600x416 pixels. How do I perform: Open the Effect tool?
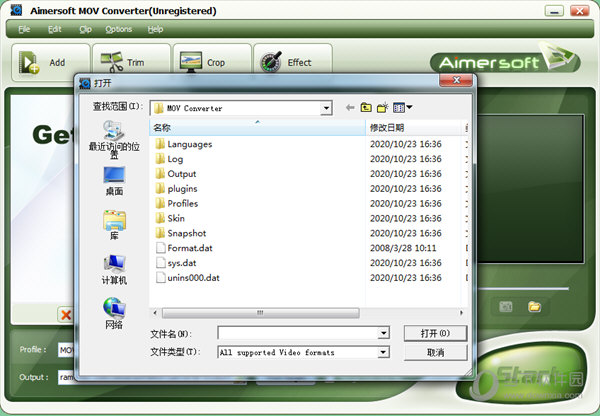pos(293,61)
